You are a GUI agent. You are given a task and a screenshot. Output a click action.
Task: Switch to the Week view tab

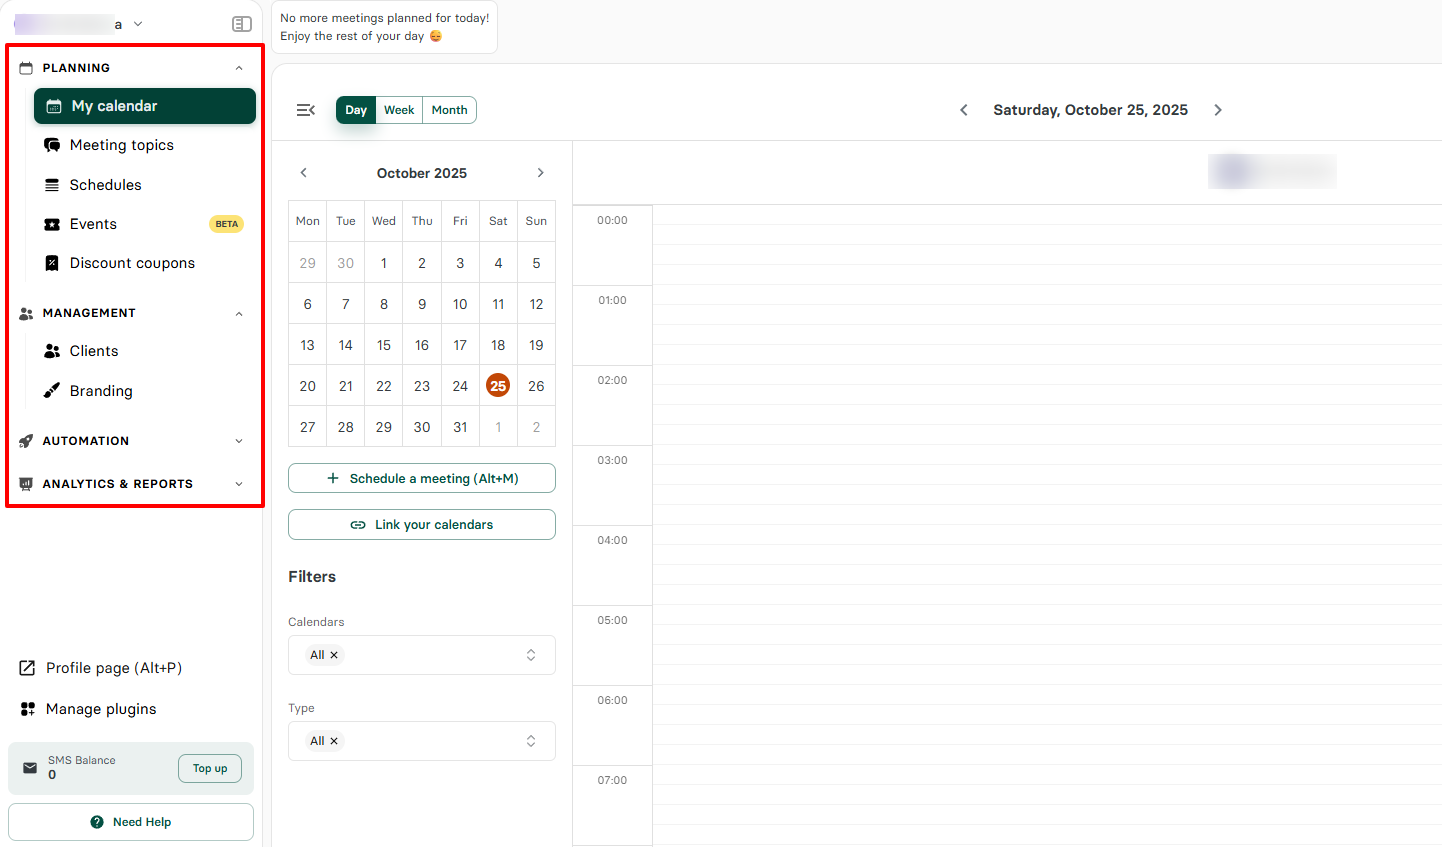[399, 110]
